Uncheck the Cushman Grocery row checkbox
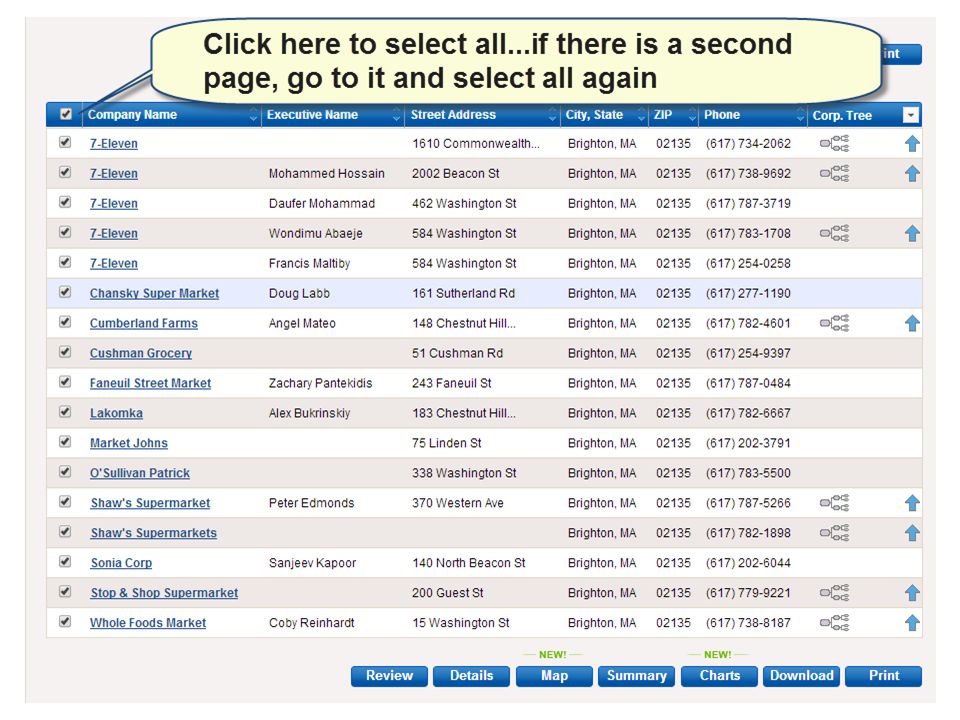 pos(65,352)
